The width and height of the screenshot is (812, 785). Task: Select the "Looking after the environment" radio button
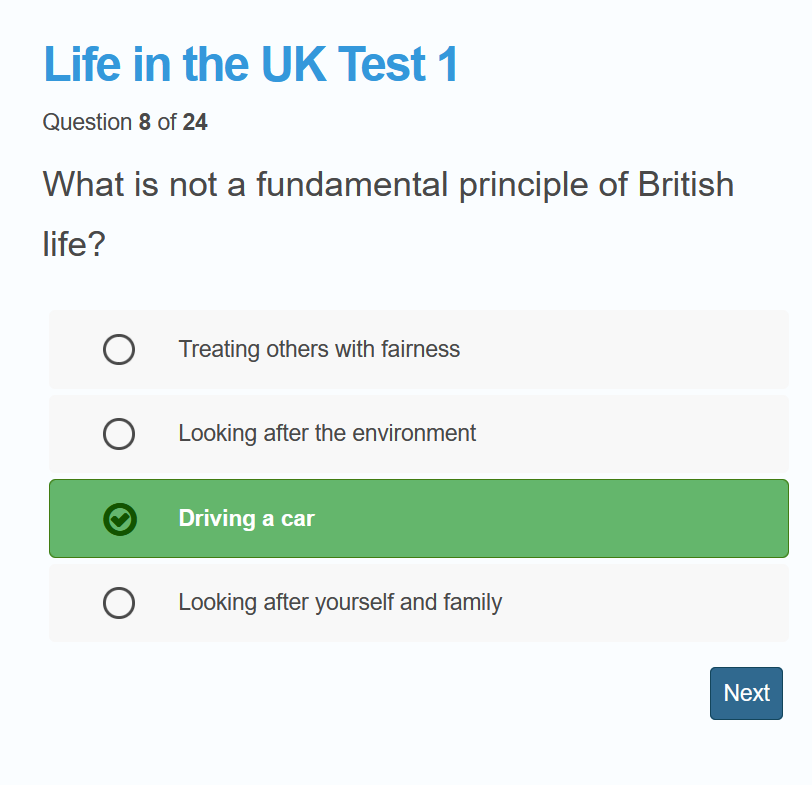click(x=119, y=434)
